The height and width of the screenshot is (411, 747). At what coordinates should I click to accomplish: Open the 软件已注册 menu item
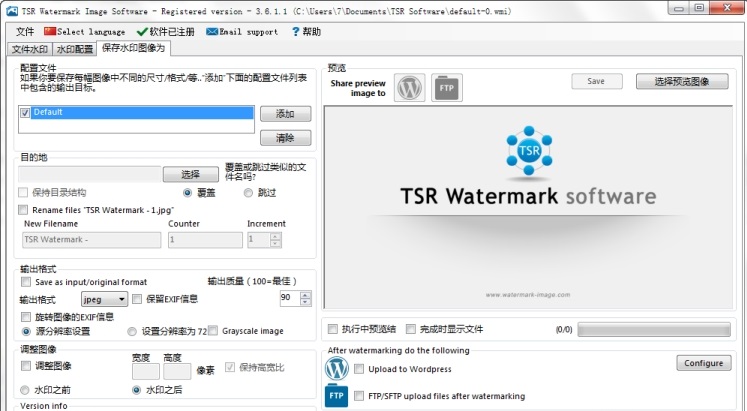coord(166,31)
